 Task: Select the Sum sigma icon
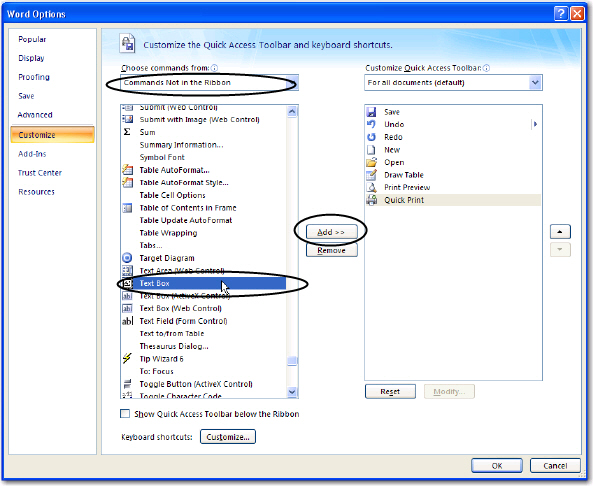tap(127, 132)
